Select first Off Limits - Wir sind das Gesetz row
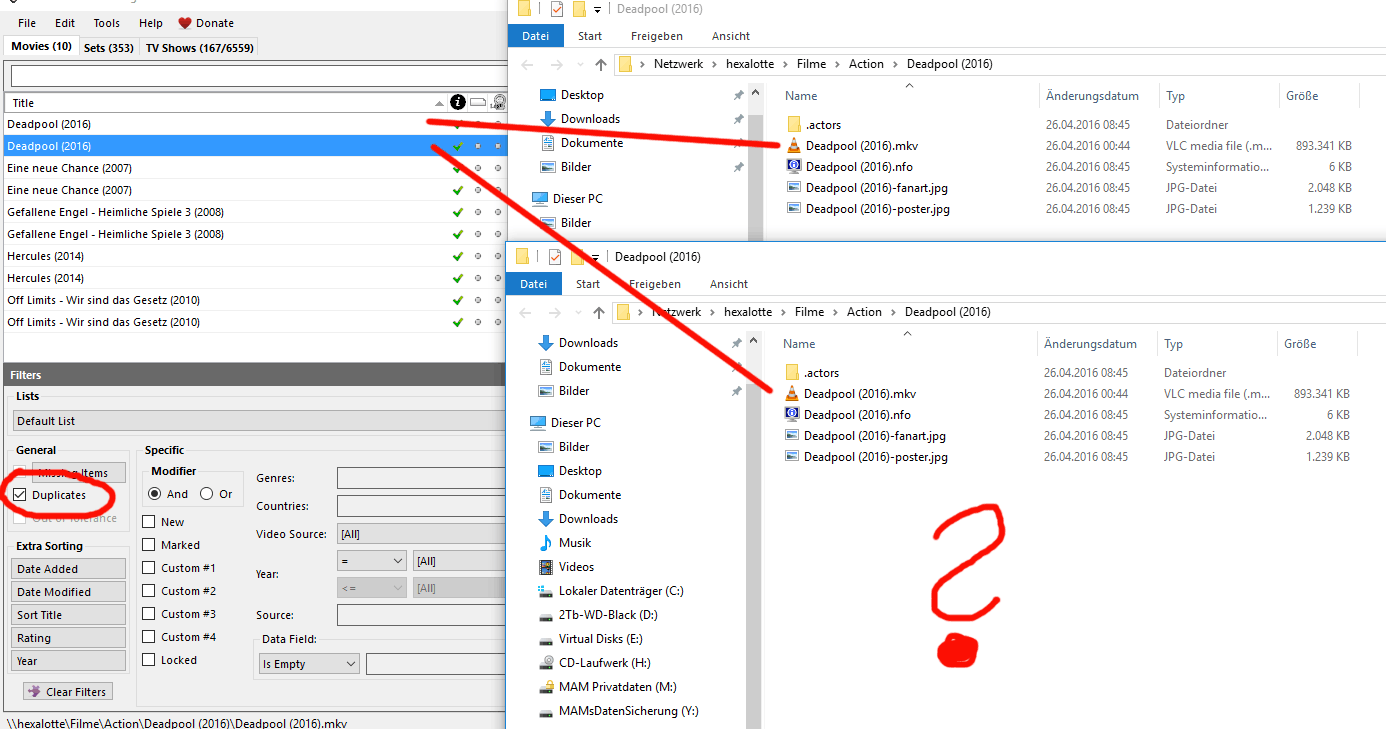The width and height of the screenshot is (1386, 729). pos(255,300)
